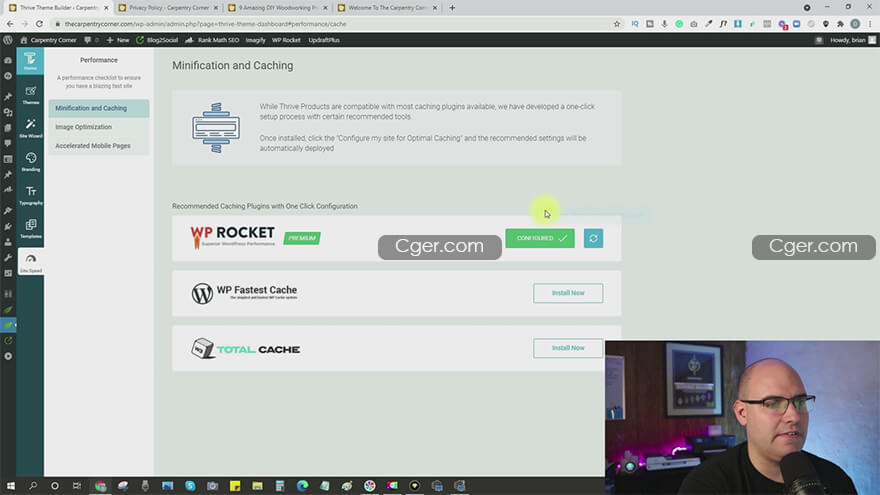880x495 pixels.
Task: Open the Thrive Home dashboard icon
Action: (30, 61)
